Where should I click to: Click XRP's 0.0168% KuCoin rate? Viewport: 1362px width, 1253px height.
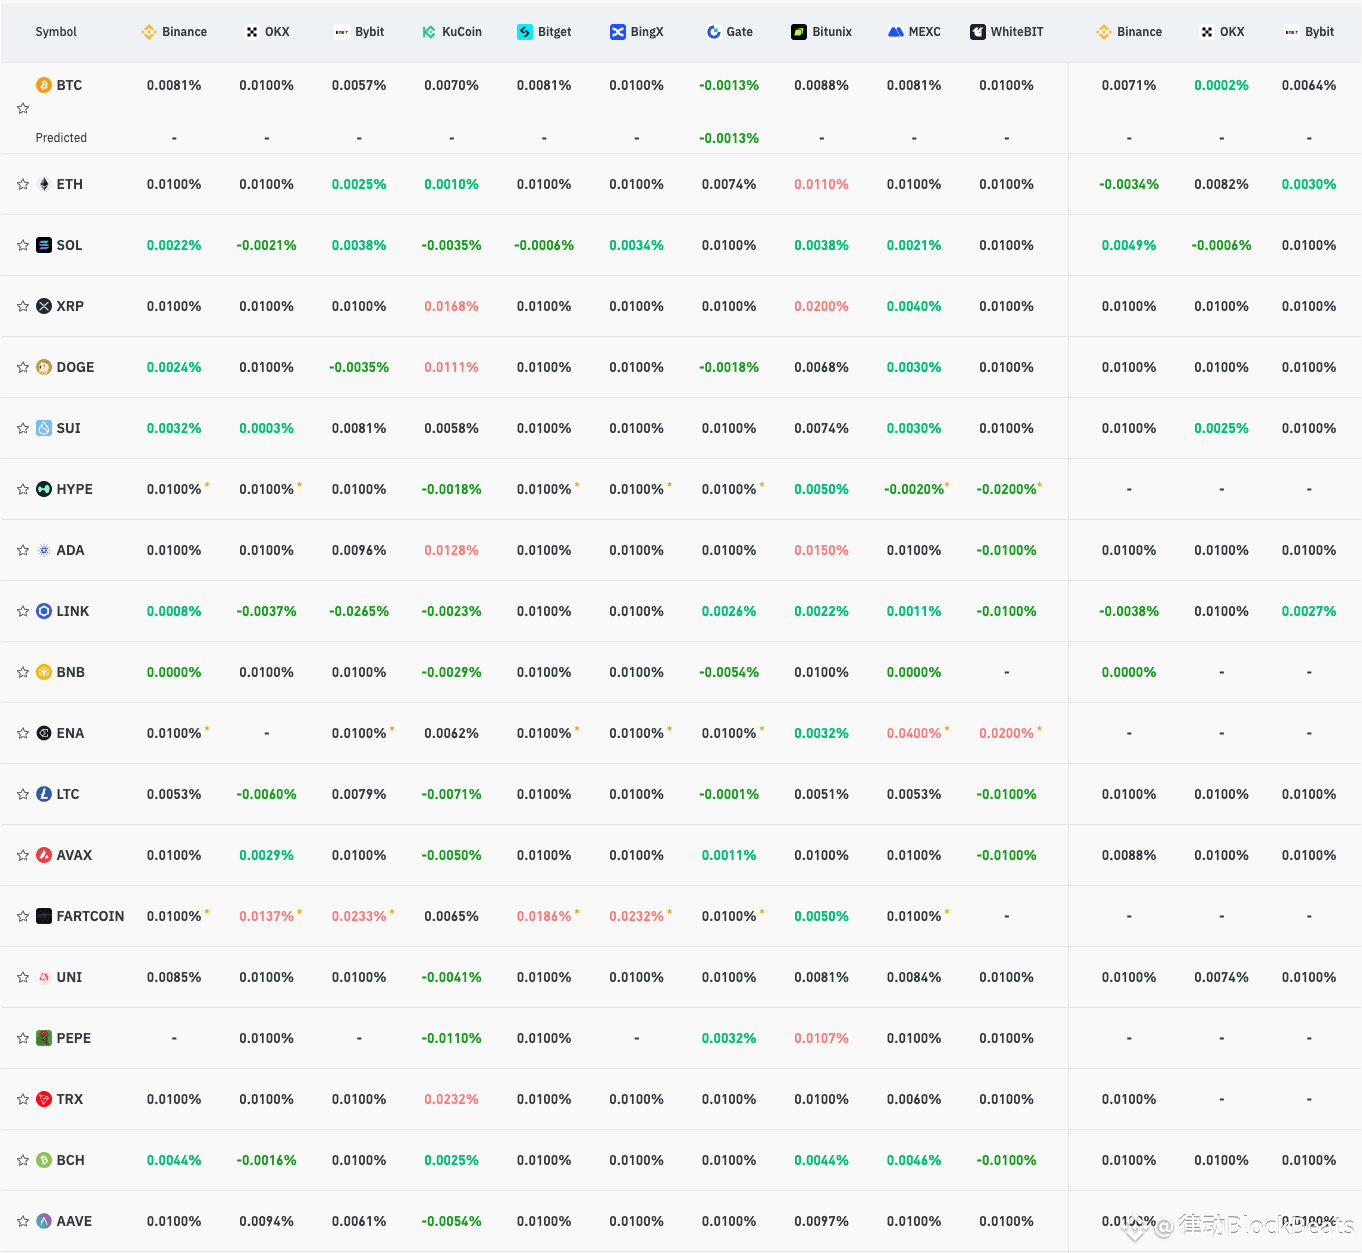pyautogui.click(x=451, y=306)
